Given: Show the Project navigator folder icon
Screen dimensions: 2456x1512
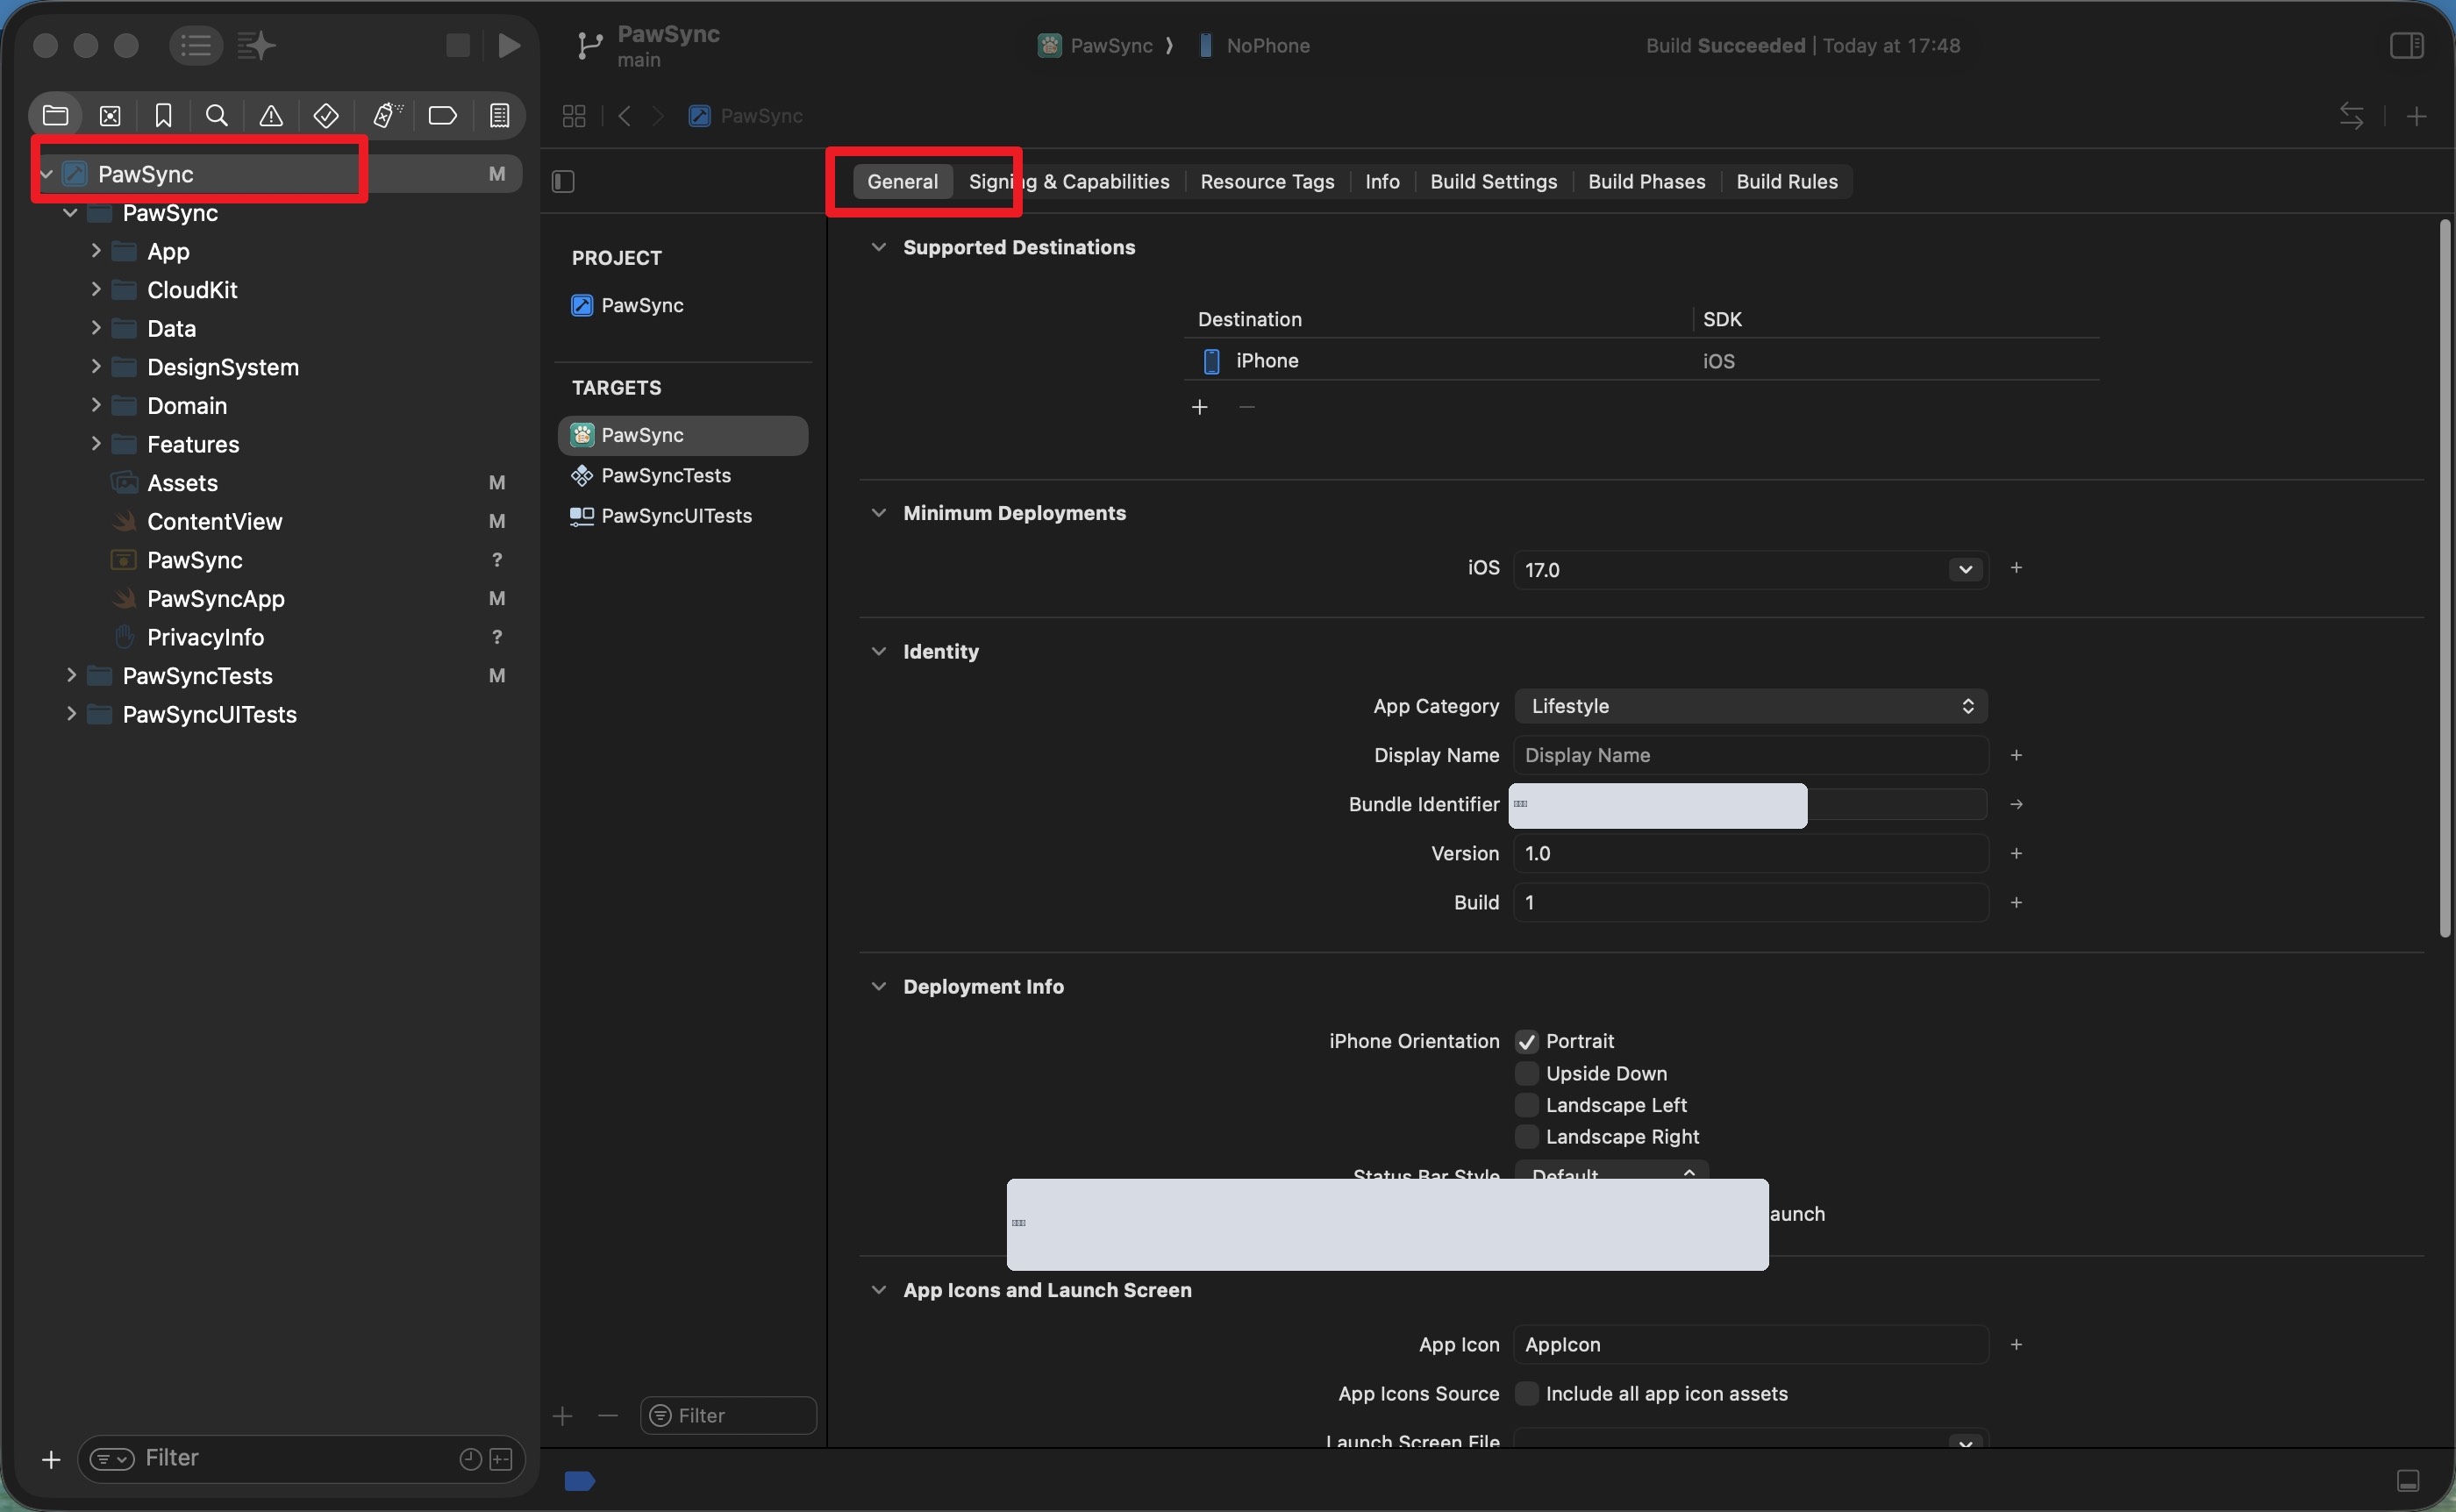Looking at the screenshot, I should pos(56,116).
